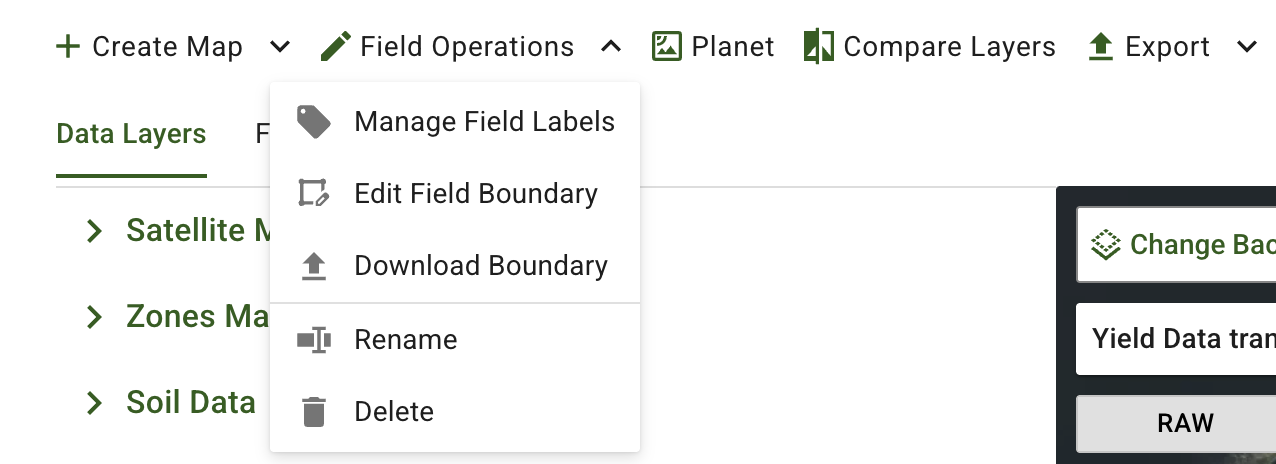Click the tag icon for Manage Field Labels
Image resolution: width=1276 pixels, height=464 pixels.
pyautogui.click(x=314, y=122)
